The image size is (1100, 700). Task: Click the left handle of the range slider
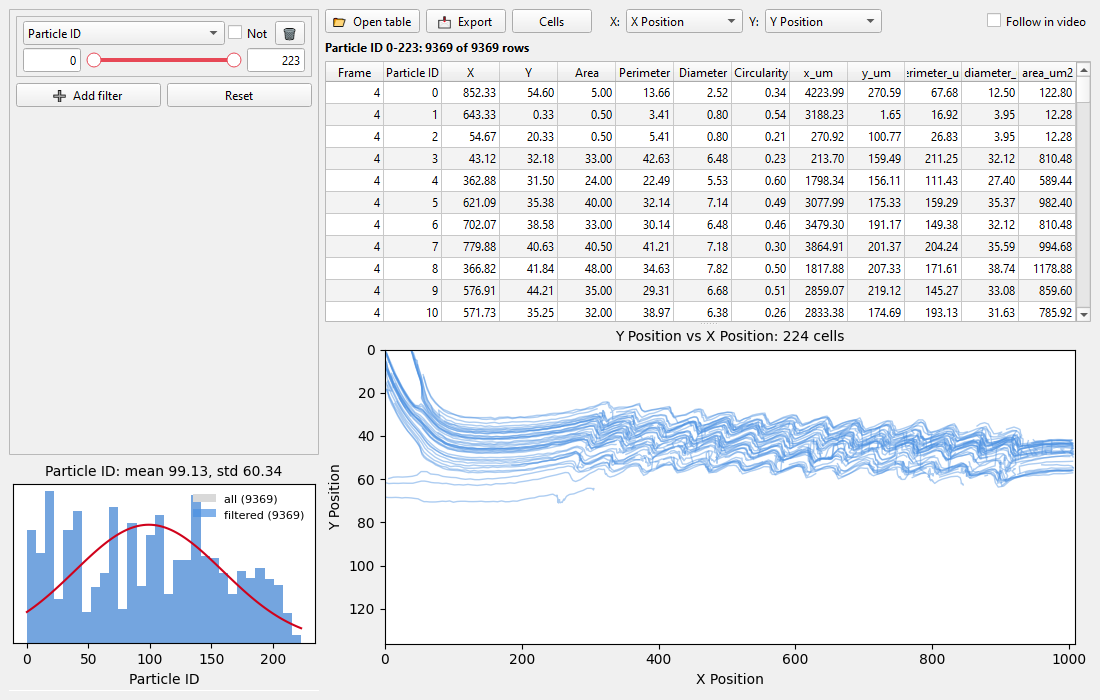coord(94,60)
